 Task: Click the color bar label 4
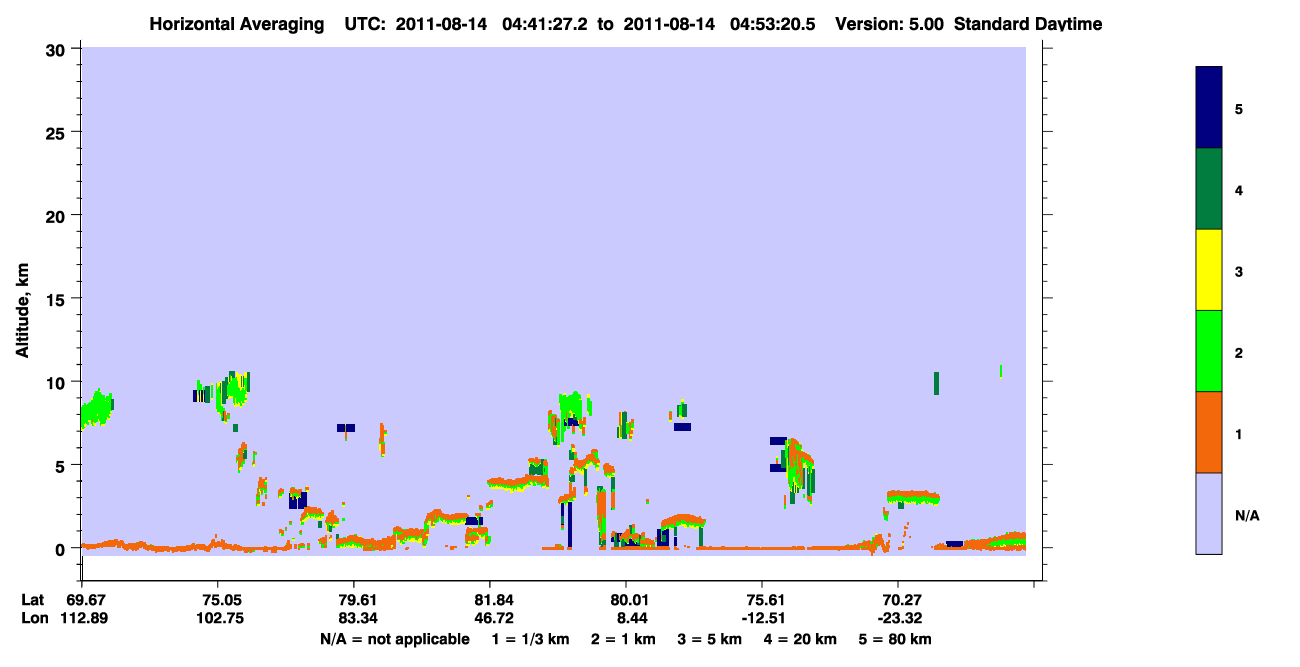pos(1238,189)
